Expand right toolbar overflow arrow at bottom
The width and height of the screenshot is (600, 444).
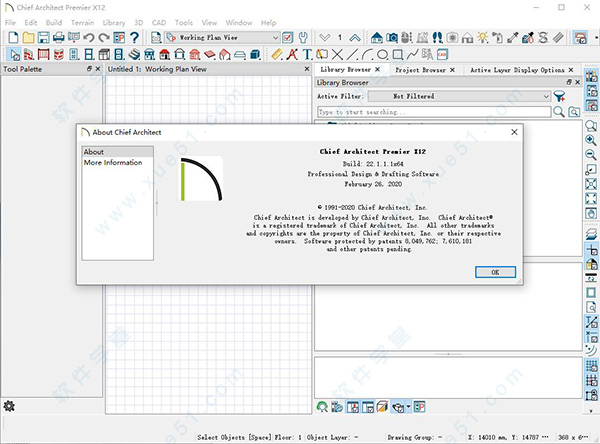(592, 411)
